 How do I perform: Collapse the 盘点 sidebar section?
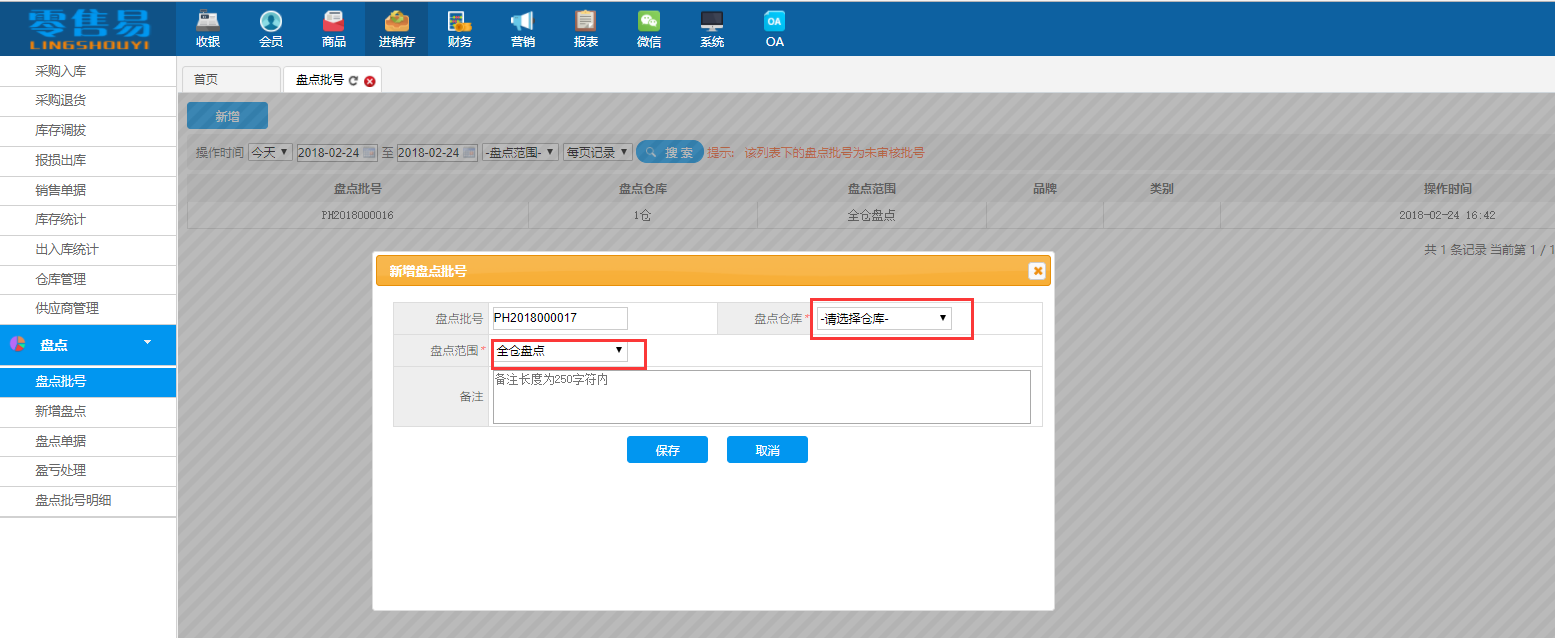[x=148, y=343]
